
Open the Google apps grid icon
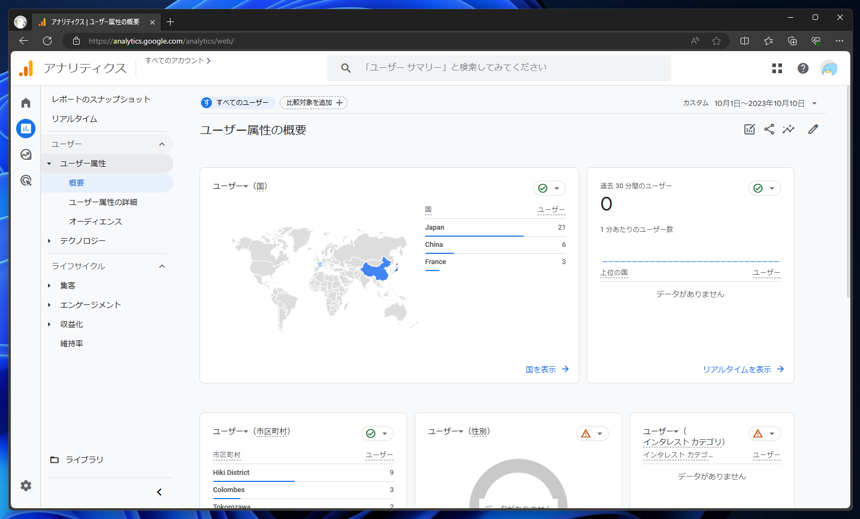click(x=777, y=68)
